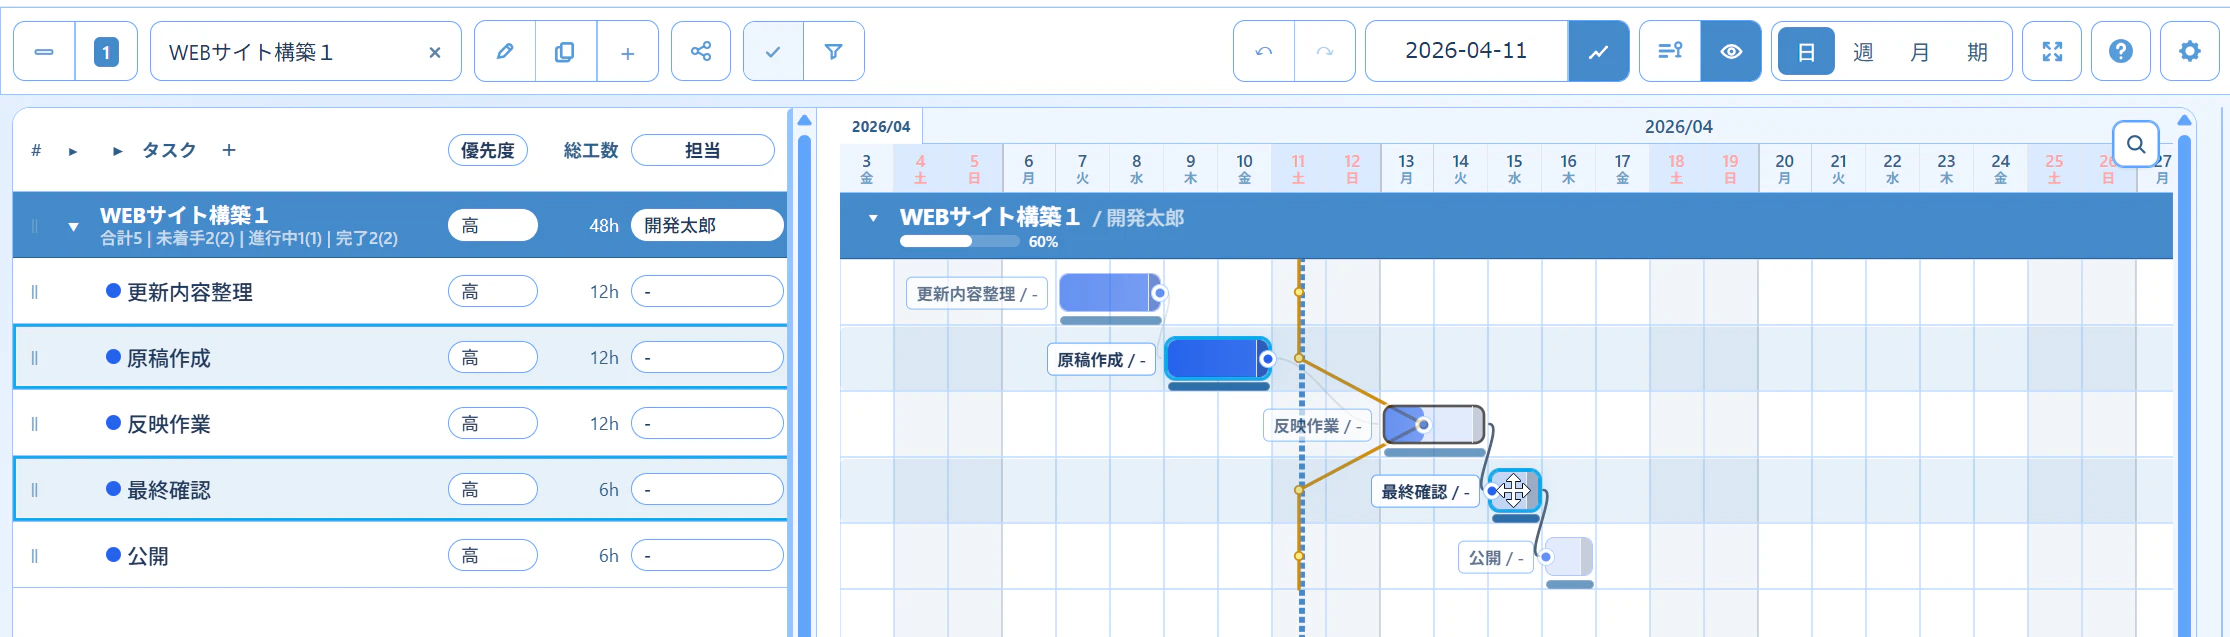This screenshot has height=637, width=2230.
Task: Click the second expand arrow beside タスク
Action: coord(117,152)
